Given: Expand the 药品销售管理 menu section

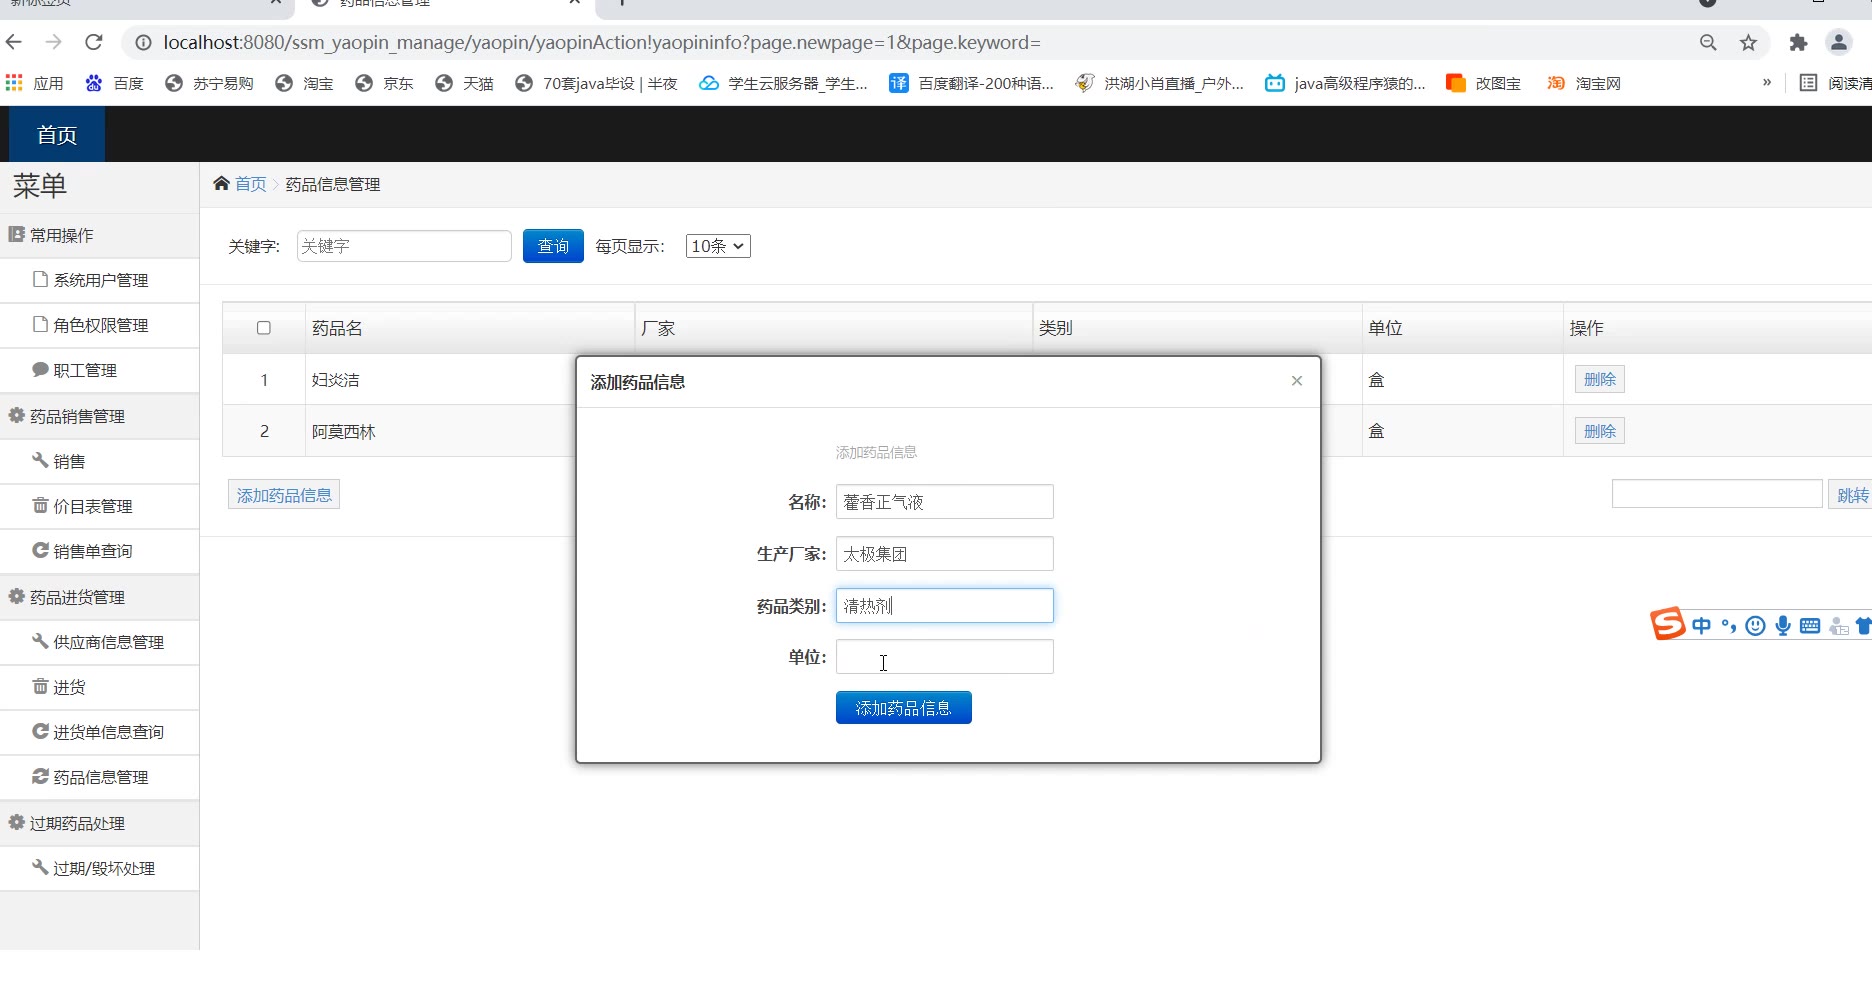Looking at the screenshot, I should pos(77,416).
